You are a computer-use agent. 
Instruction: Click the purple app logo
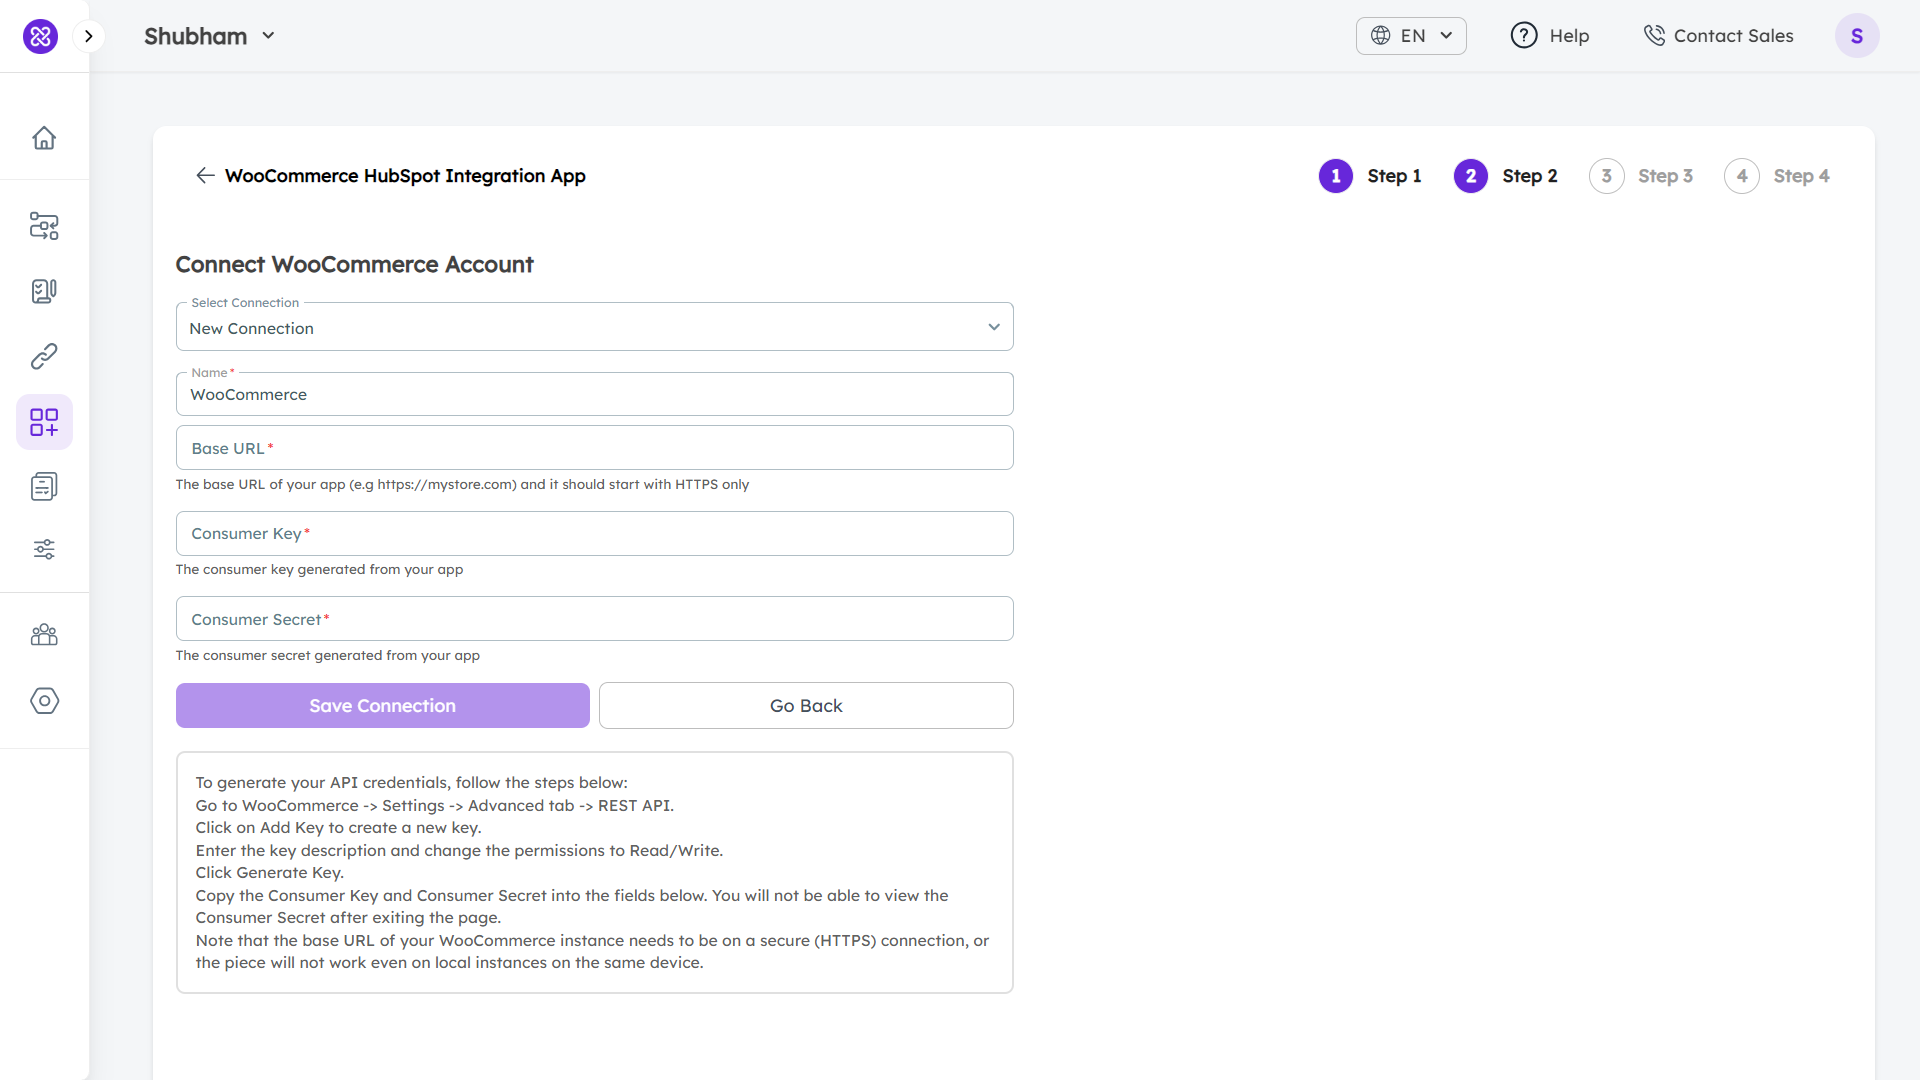click(x=40, y=36)
